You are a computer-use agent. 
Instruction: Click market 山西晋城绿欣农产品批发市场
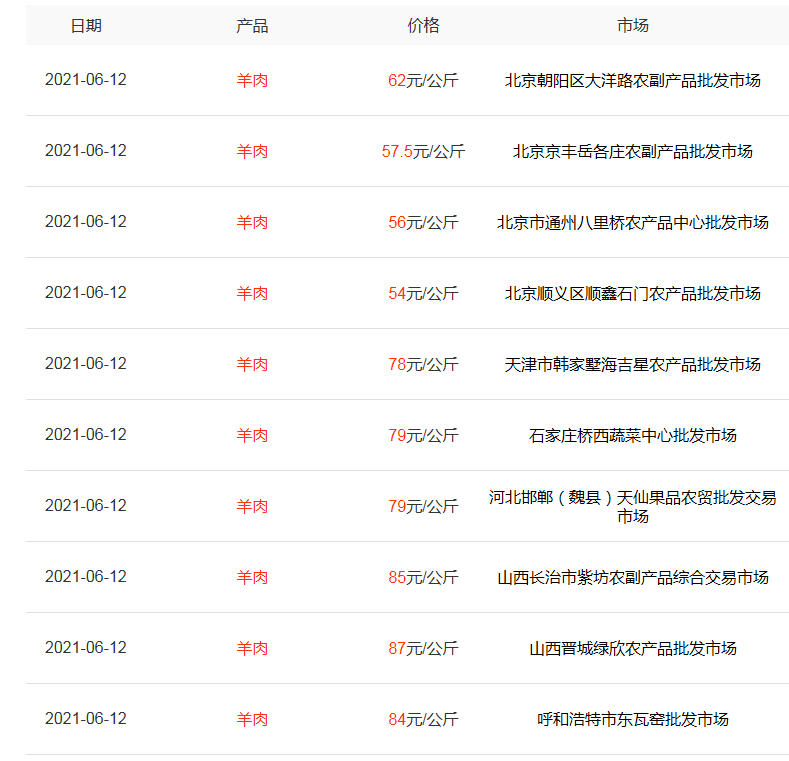pos(633,648)
